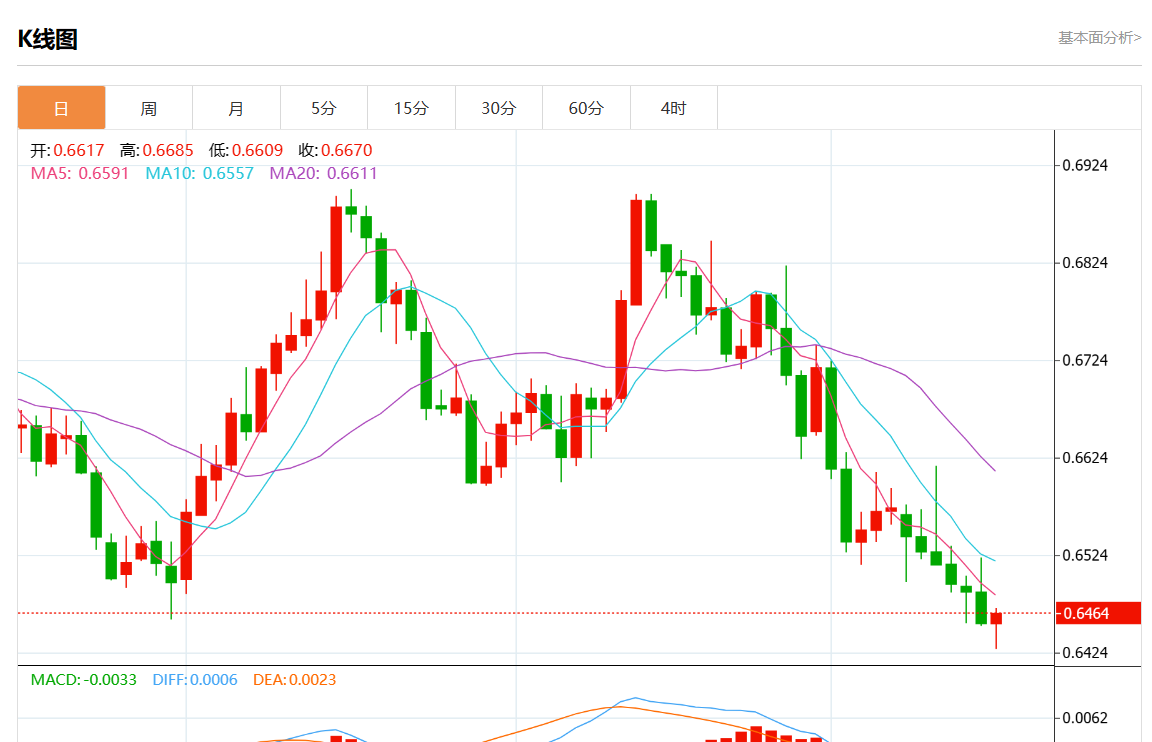The height and width of the screenshot is (742, 1152).
Task: Click the 0.0062 MACD axis label
Action: point(1085,718)
